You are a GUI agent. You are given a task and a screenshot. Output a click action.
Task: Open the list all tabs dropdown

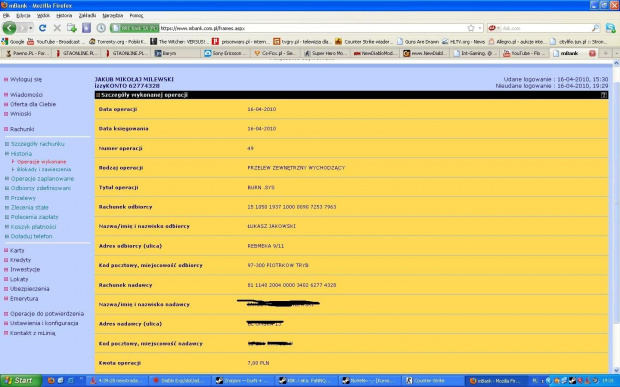click(616, 53)
